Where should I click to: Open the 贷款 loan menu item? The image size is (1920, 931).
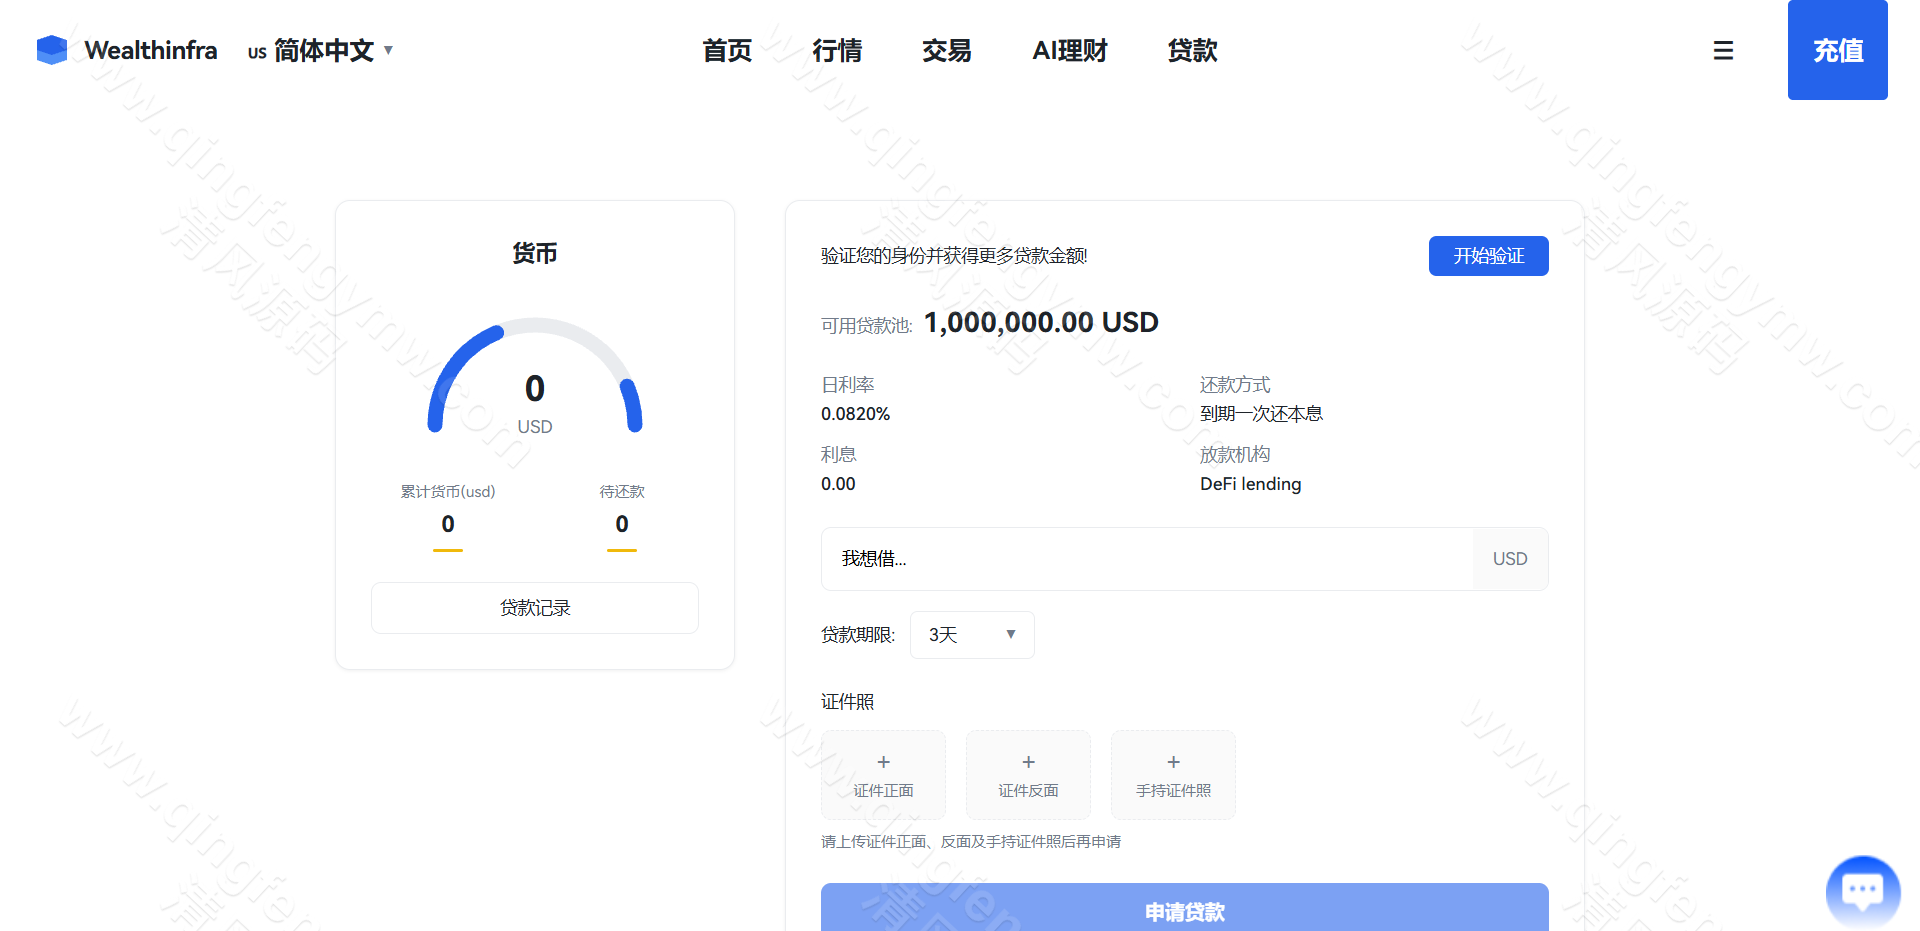1192,50
